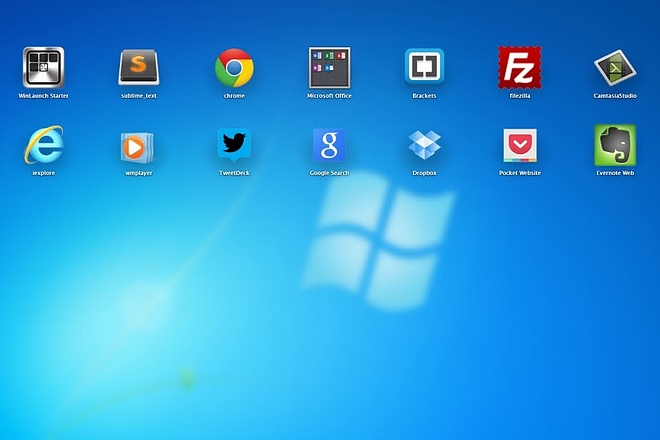The width and height of the screenshot is (660, 440).
Task: Click the "Brackets" label text
Action: click(x=424, y=96)
